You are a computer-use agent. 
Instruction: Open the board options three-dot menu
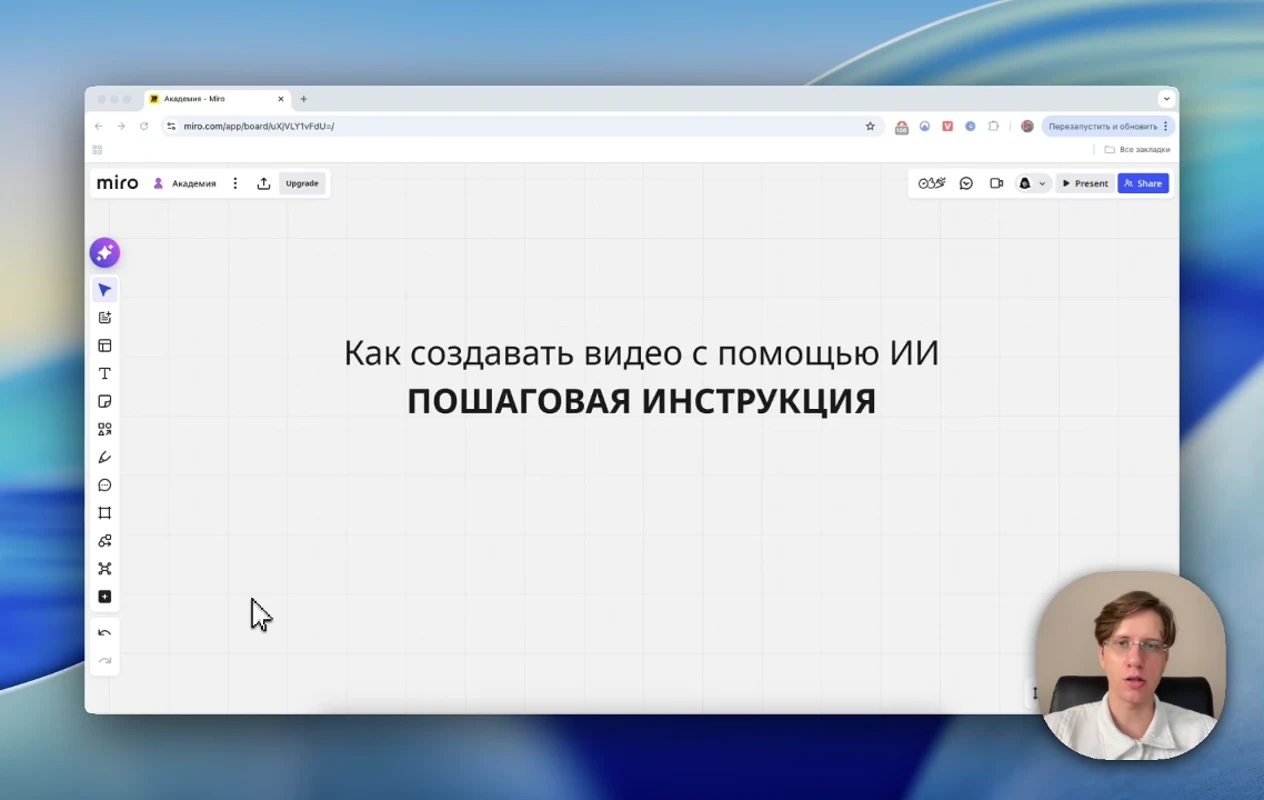coord(235,183)
